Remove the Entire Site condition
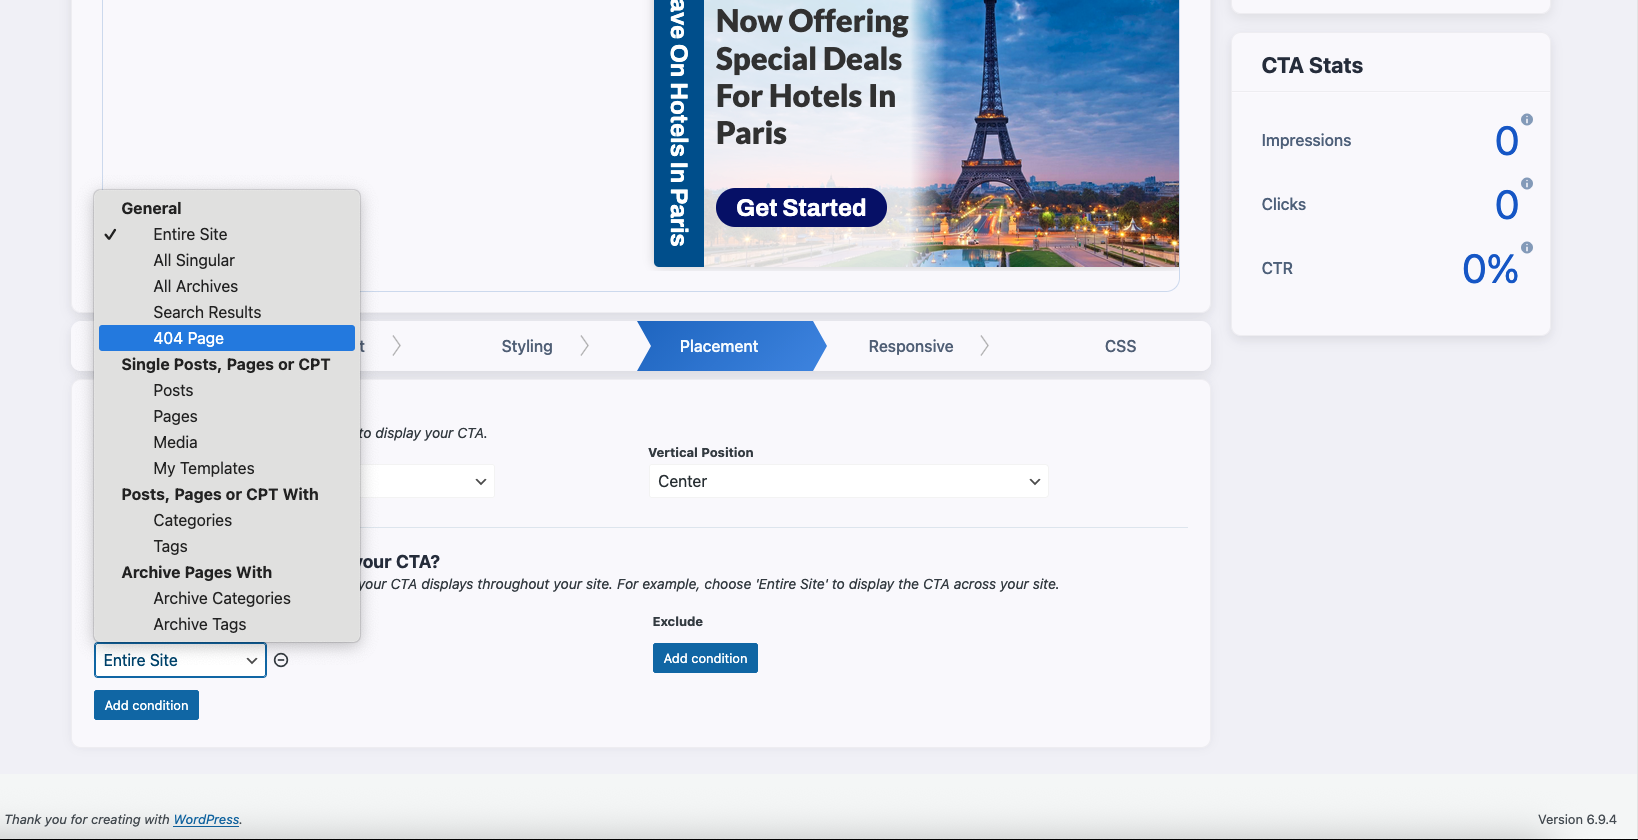This screenshot has height=840, width=1638. click(281, 660)
